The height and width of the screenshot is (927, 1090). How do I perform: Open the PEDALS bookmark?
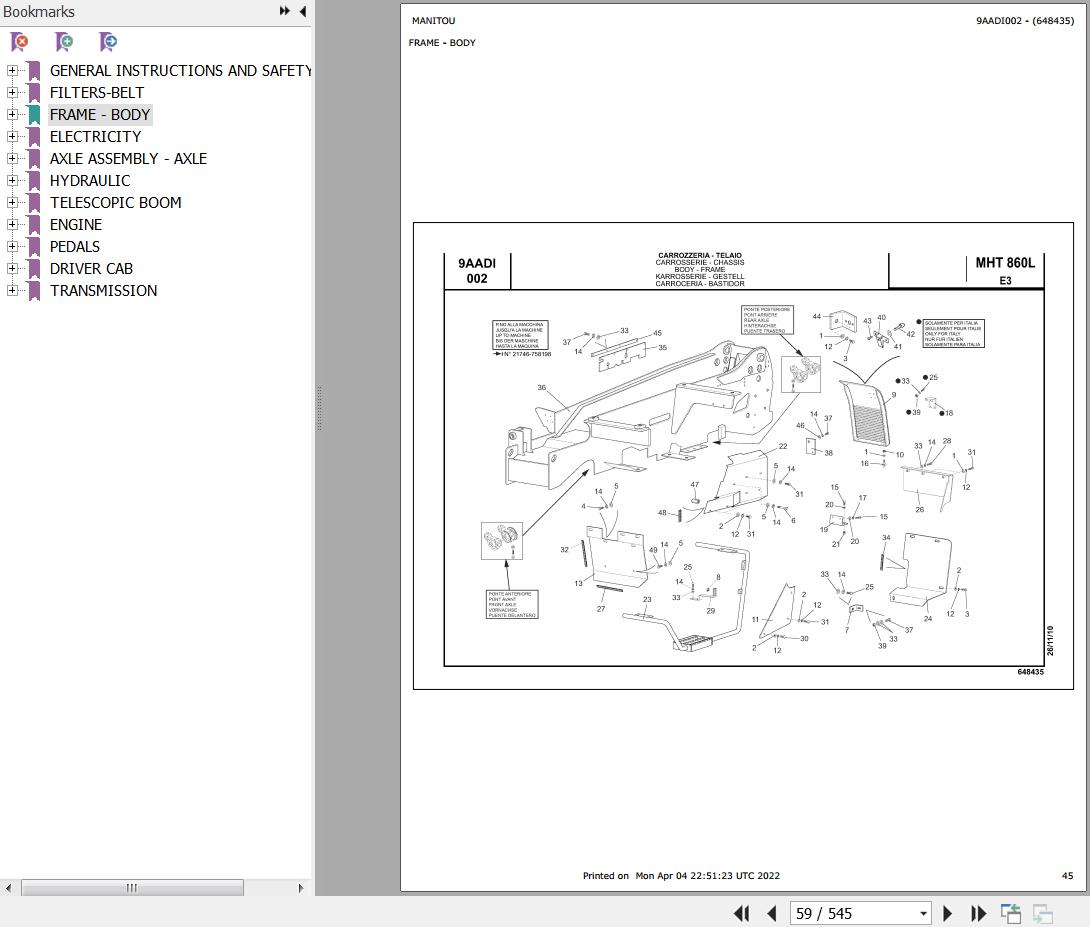click(74, 247)
